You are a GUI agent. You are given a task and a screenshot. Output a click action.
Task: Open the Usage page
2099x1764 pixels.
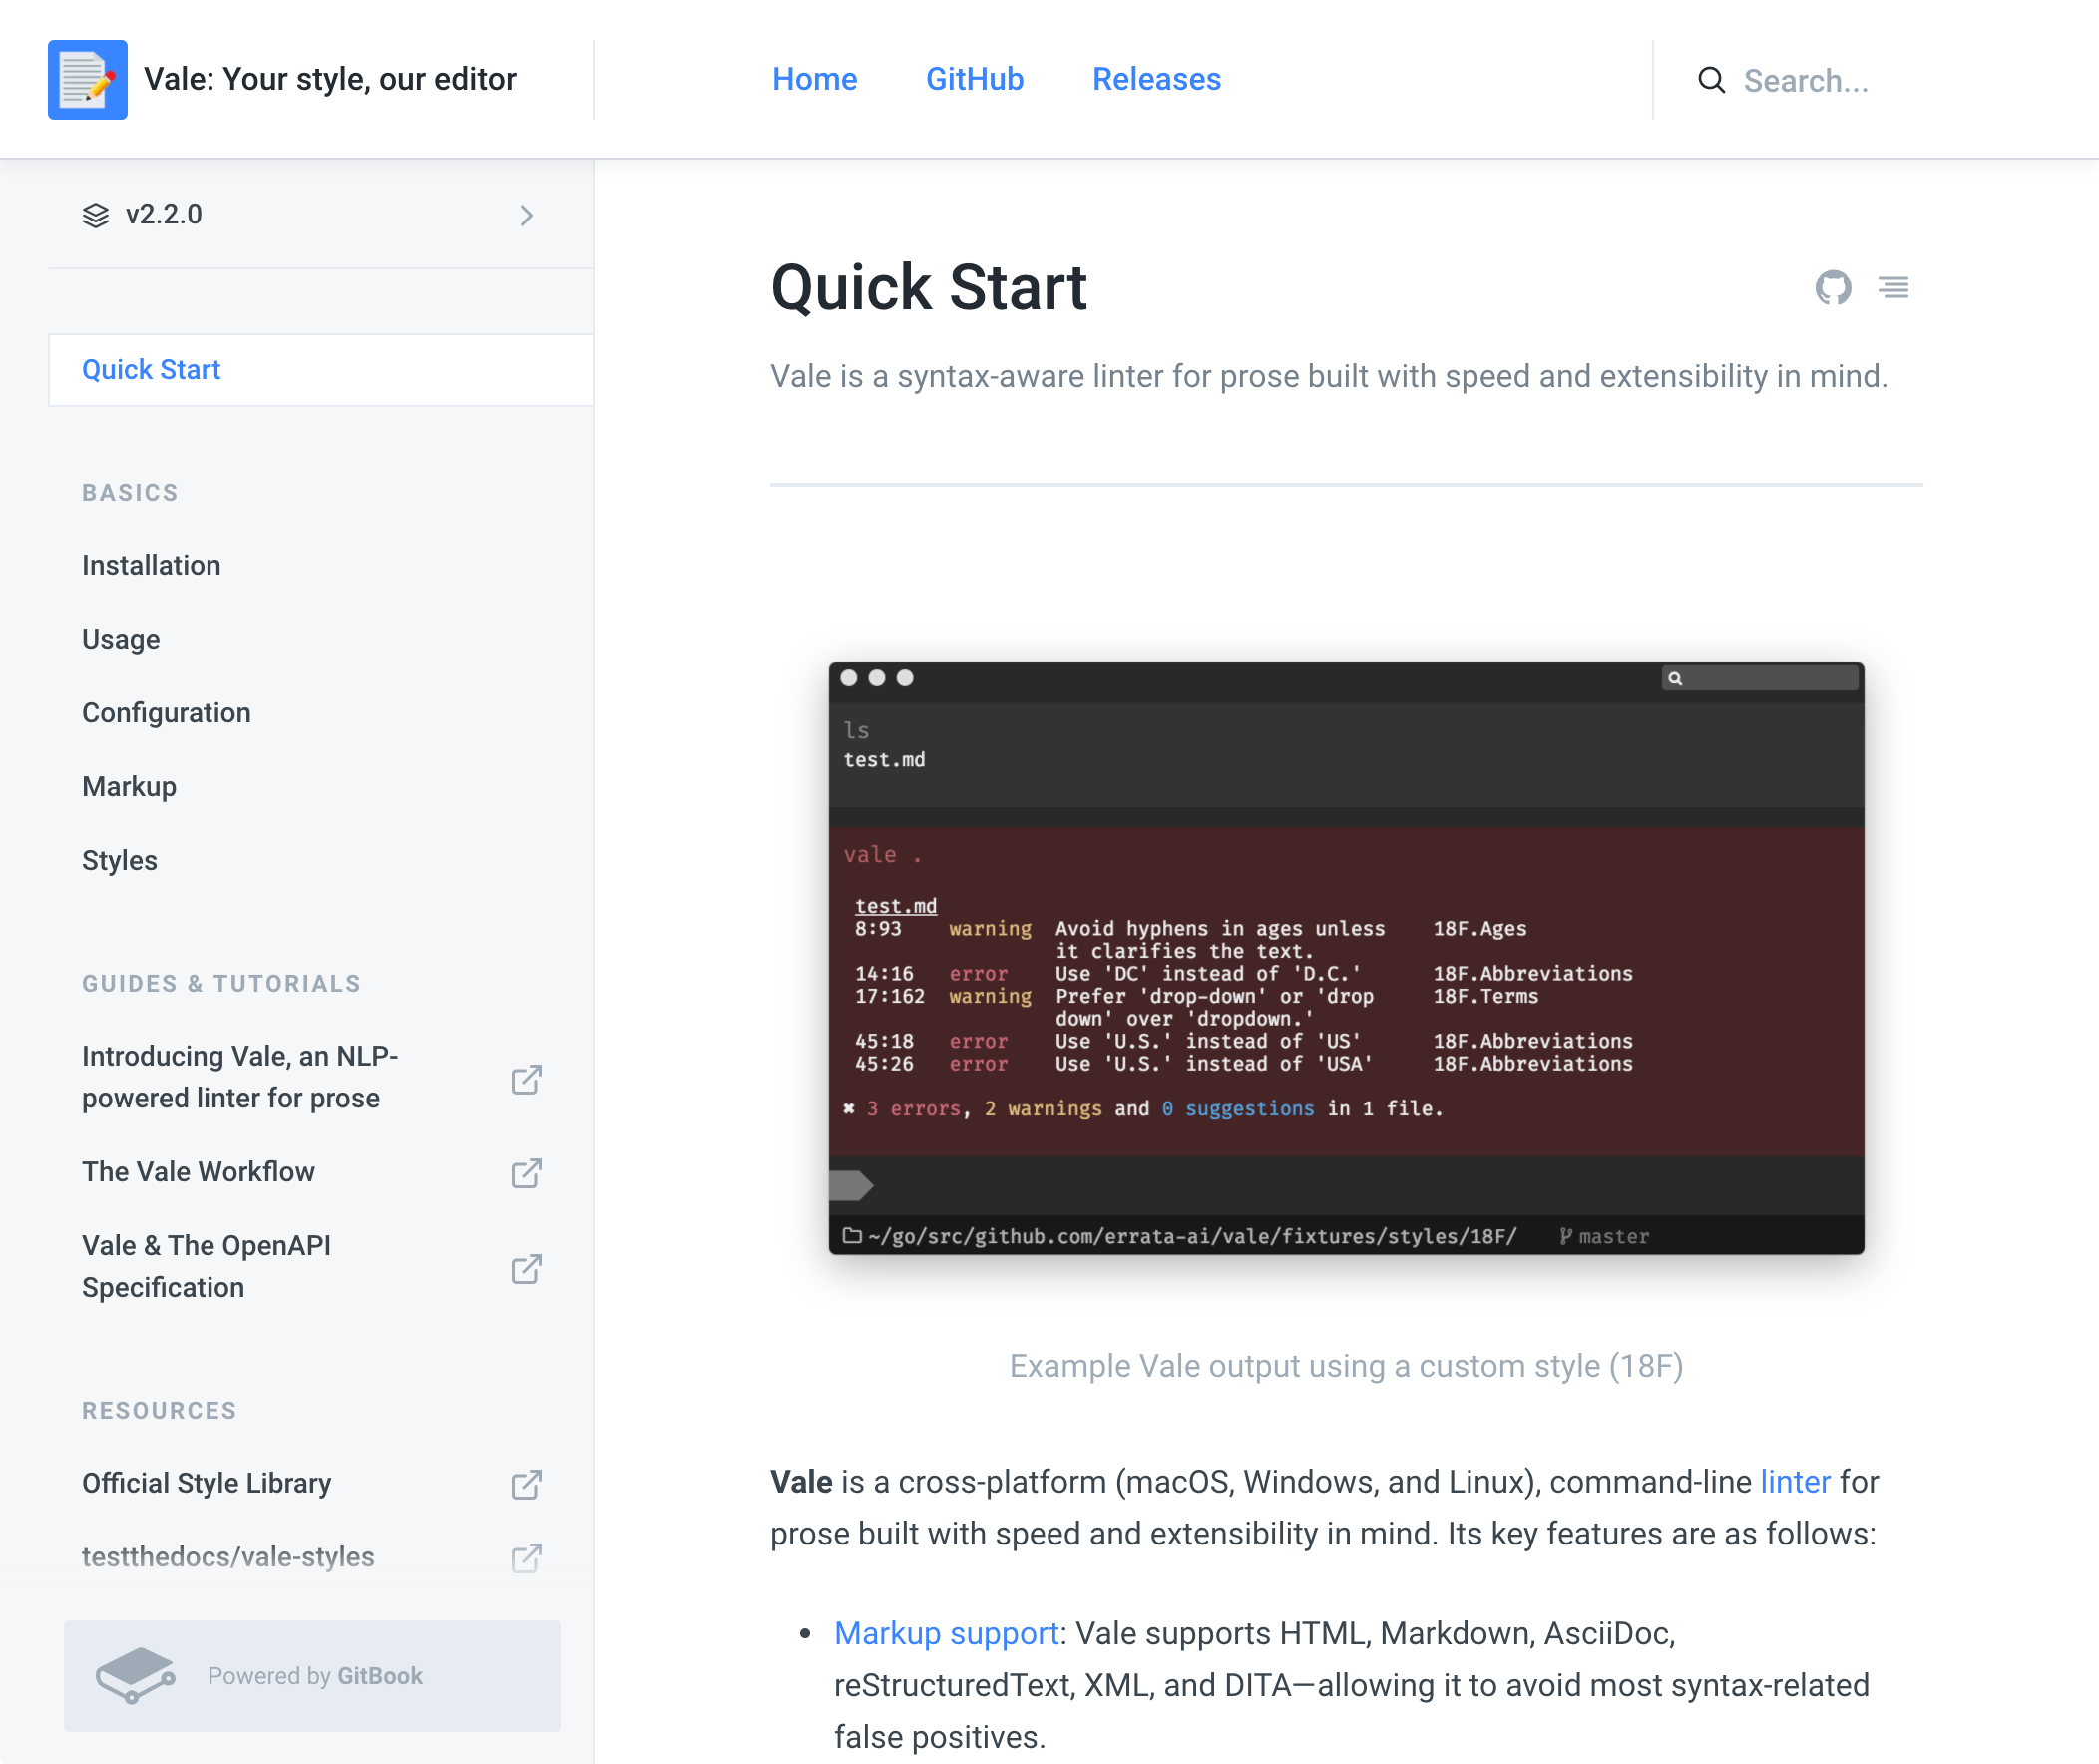click(x=121, y=639)
